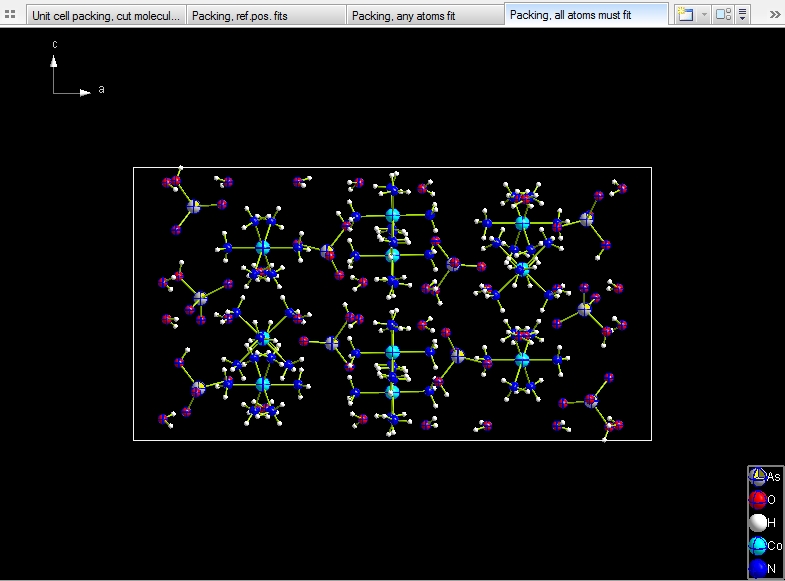Click the 'Co' text label in legend

point(774,546)
